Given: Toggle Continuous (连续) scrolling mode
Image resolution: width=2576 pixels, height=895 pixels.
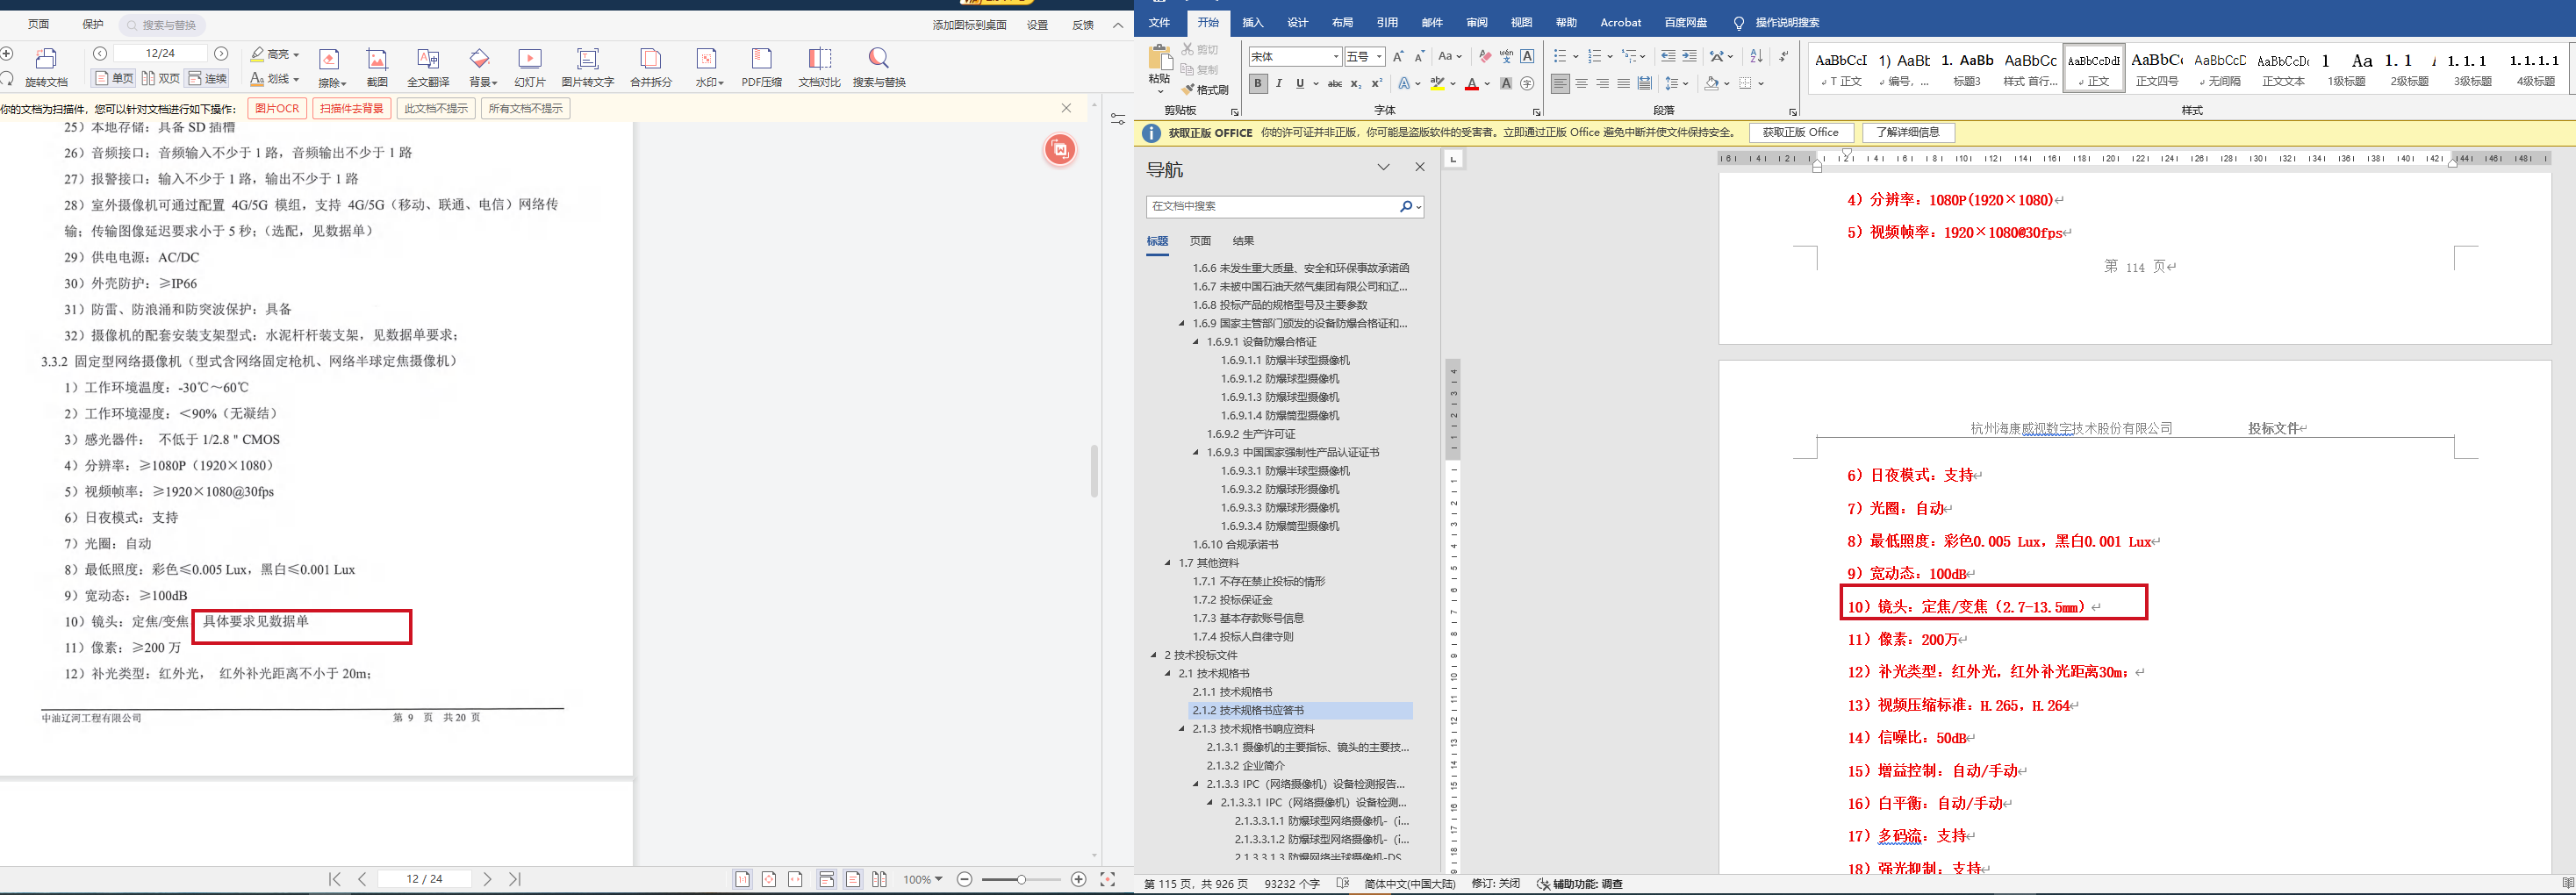Looking at the screenshot, I should pos(208,79).
